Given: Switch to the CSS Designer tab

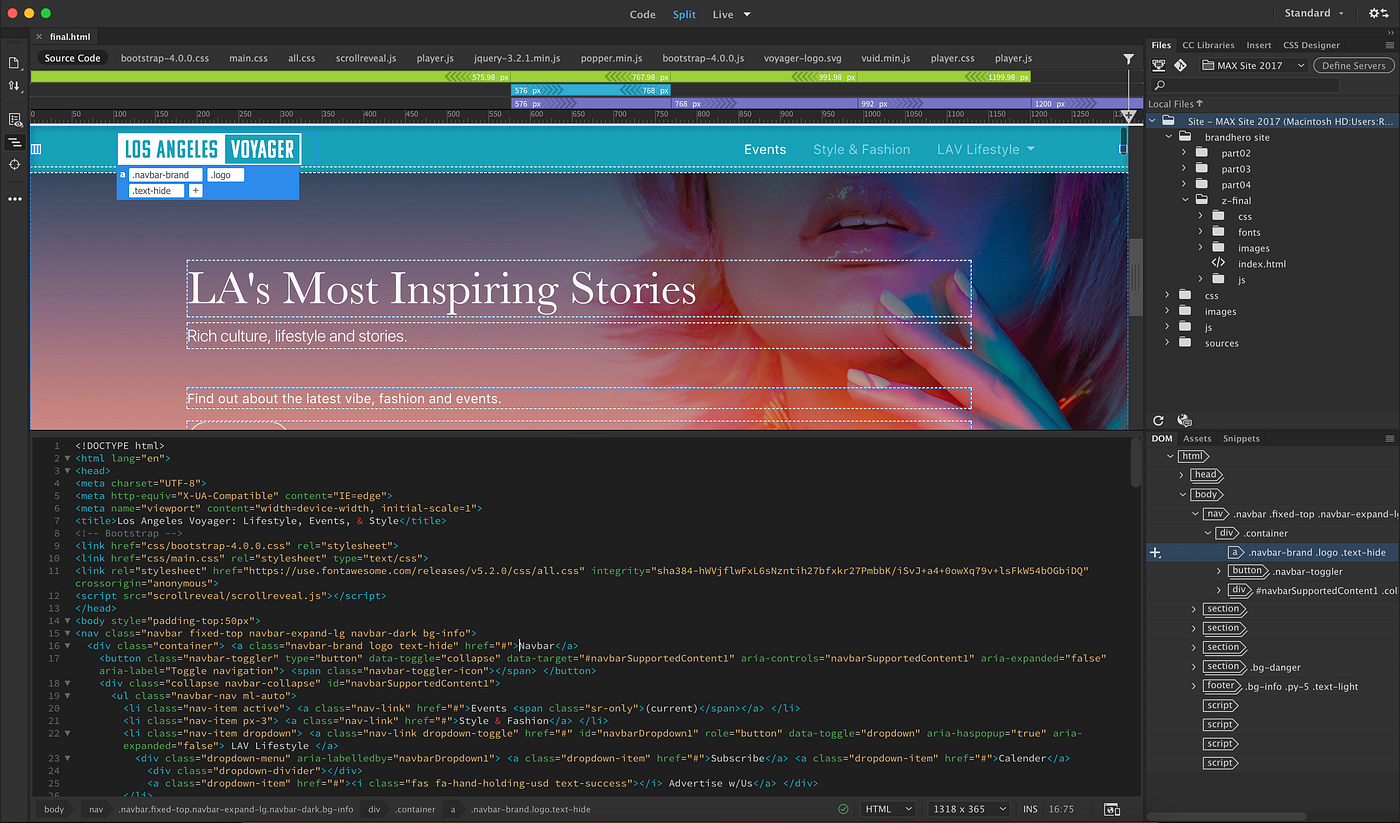Looking at the screenshot, I should [1312, 44].
